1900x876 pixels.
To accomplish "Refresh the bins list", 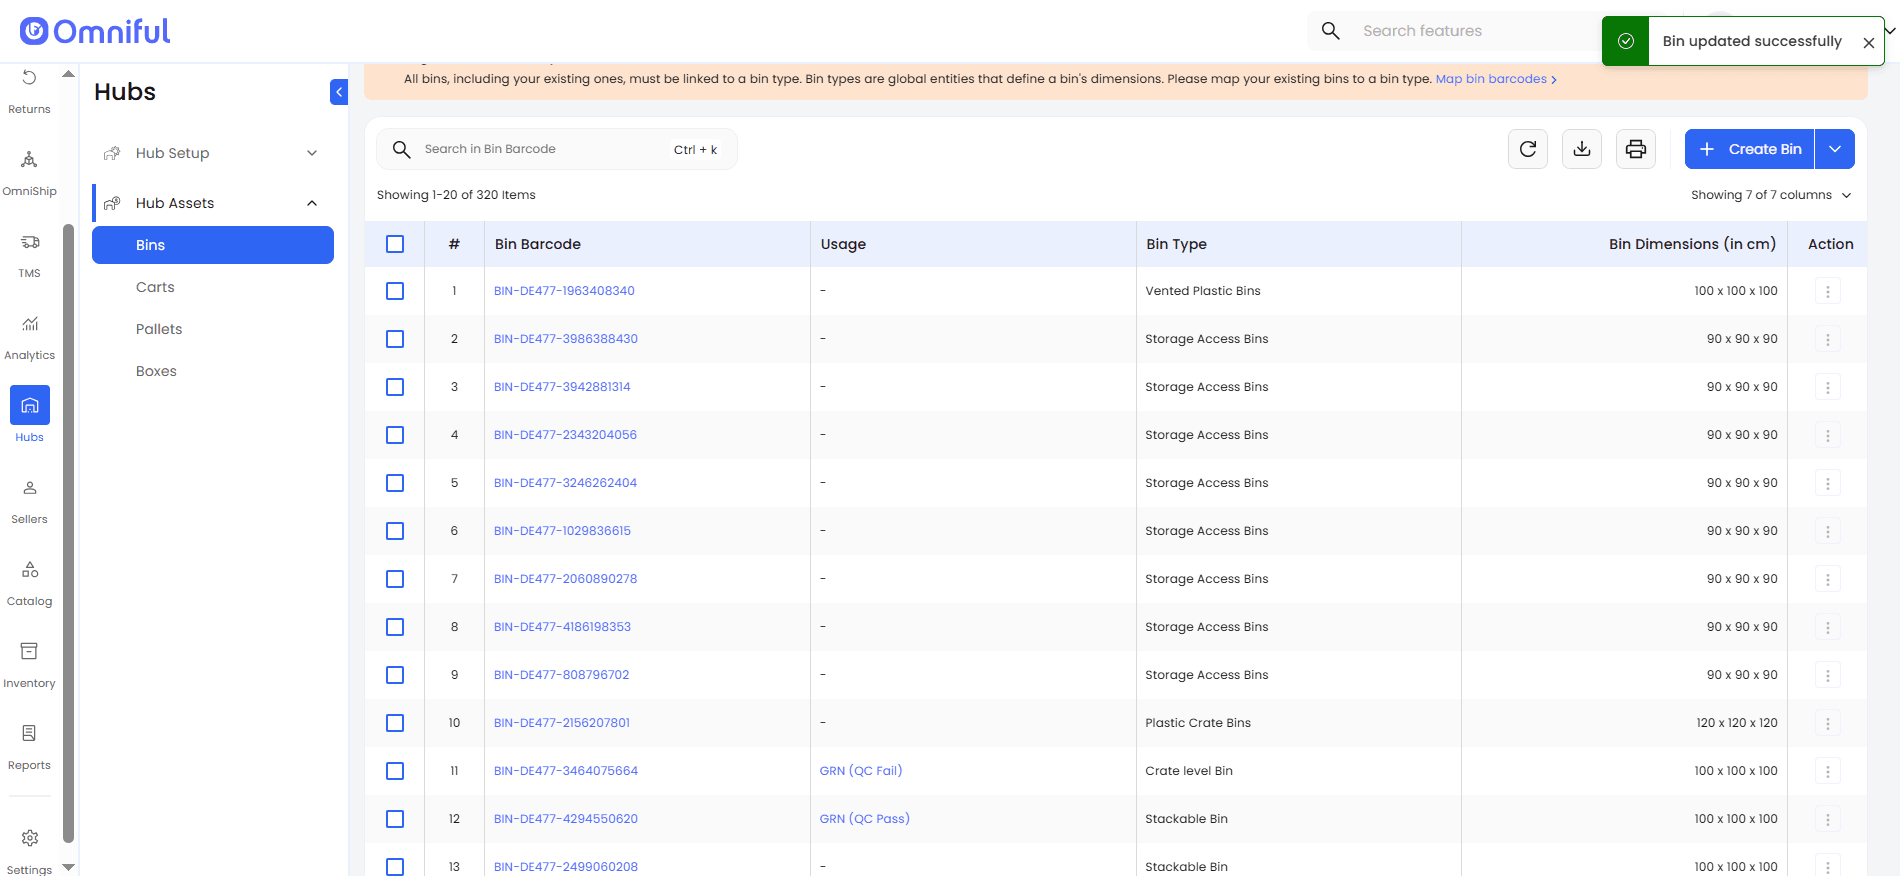I will tap(1528, 149).
